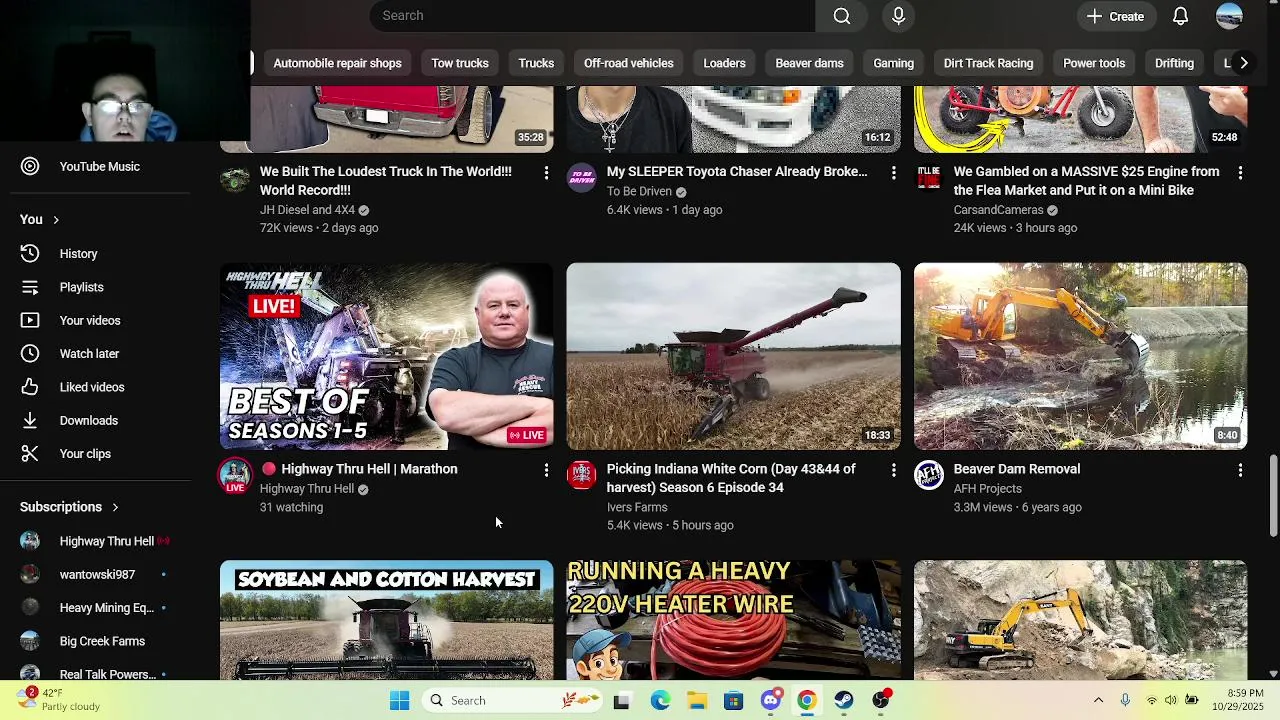Click the Create button

tap(1115, 16)
